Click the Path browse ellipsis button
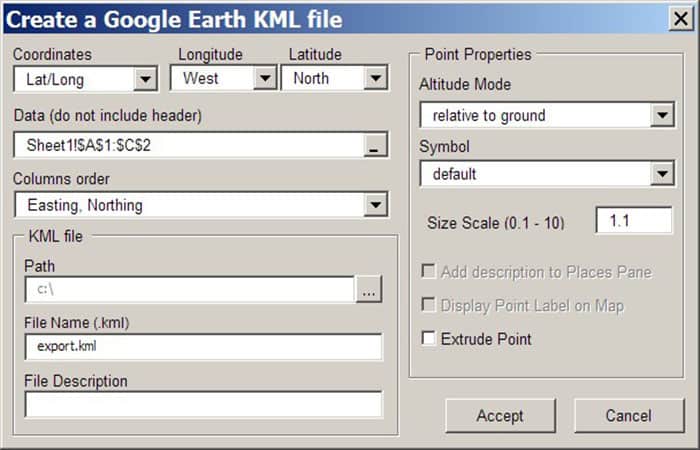This screenshot has width=700, height=450. tap(369, 289)
